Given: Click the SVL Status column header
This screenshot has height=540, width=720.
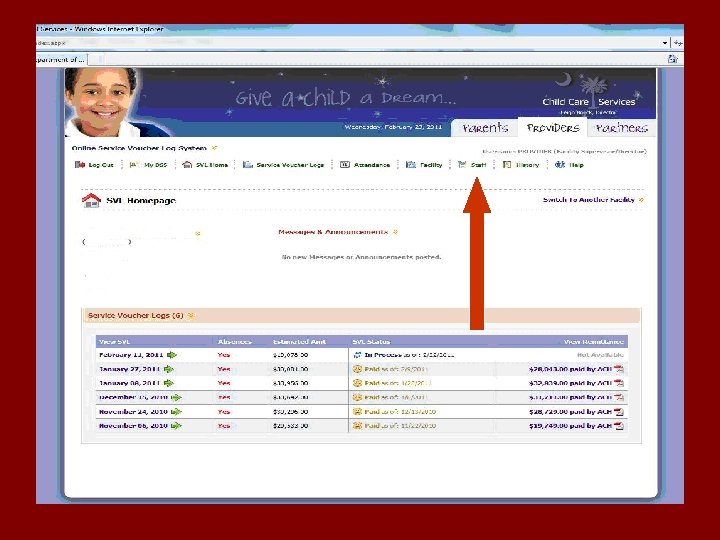Looking at the screenshot, I should [371, 342].
